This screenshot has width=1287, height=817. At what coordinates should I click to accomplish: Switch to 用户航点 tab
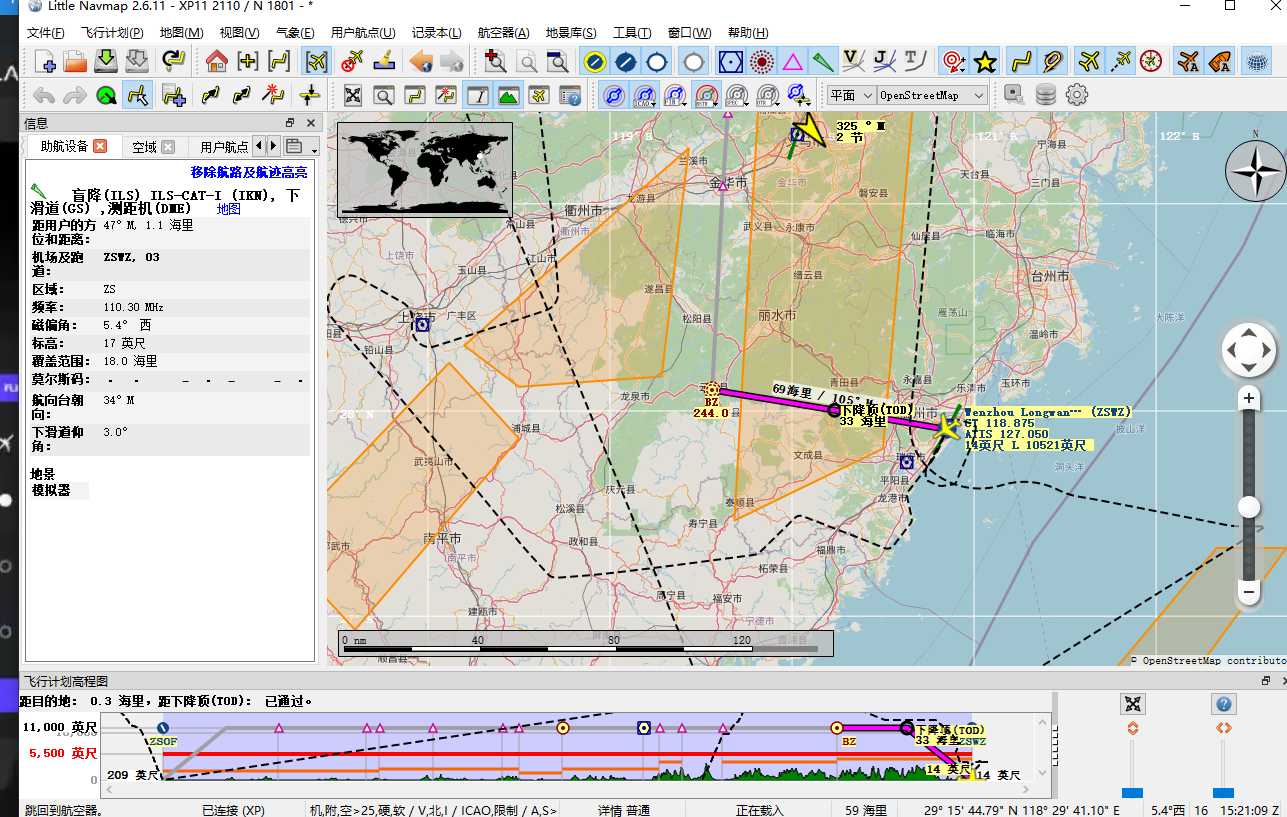click(224, 147)
